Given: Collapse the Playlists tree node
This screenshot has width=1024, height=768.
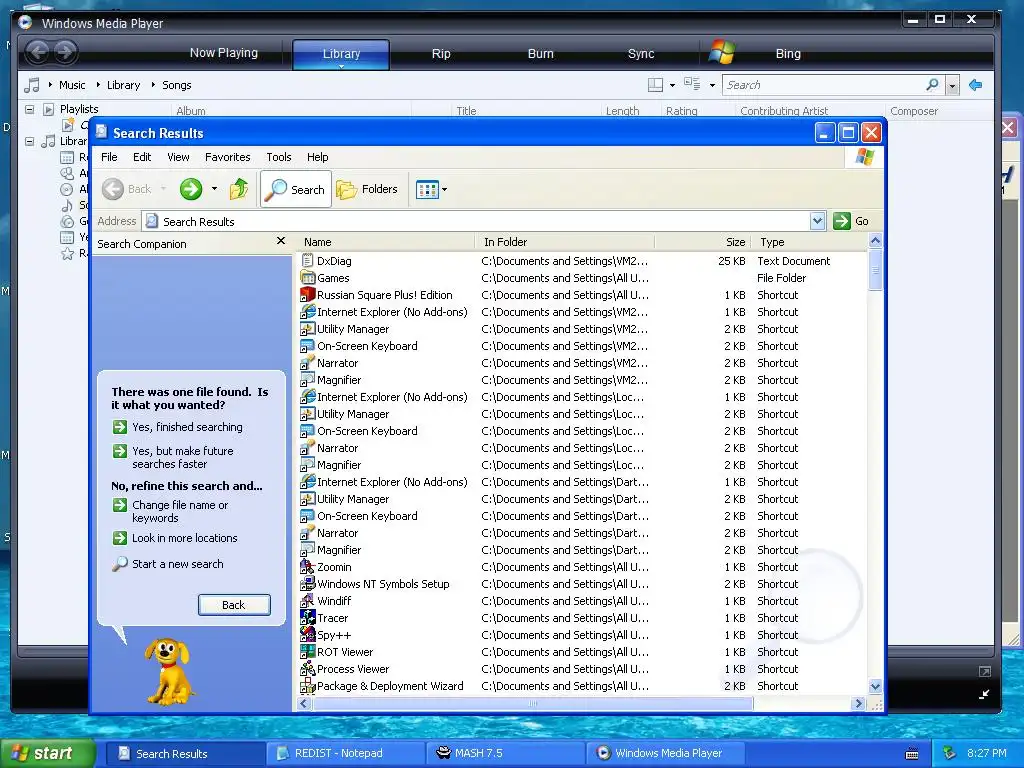Looking at the screenshot, I should click(x=29, y=109).
